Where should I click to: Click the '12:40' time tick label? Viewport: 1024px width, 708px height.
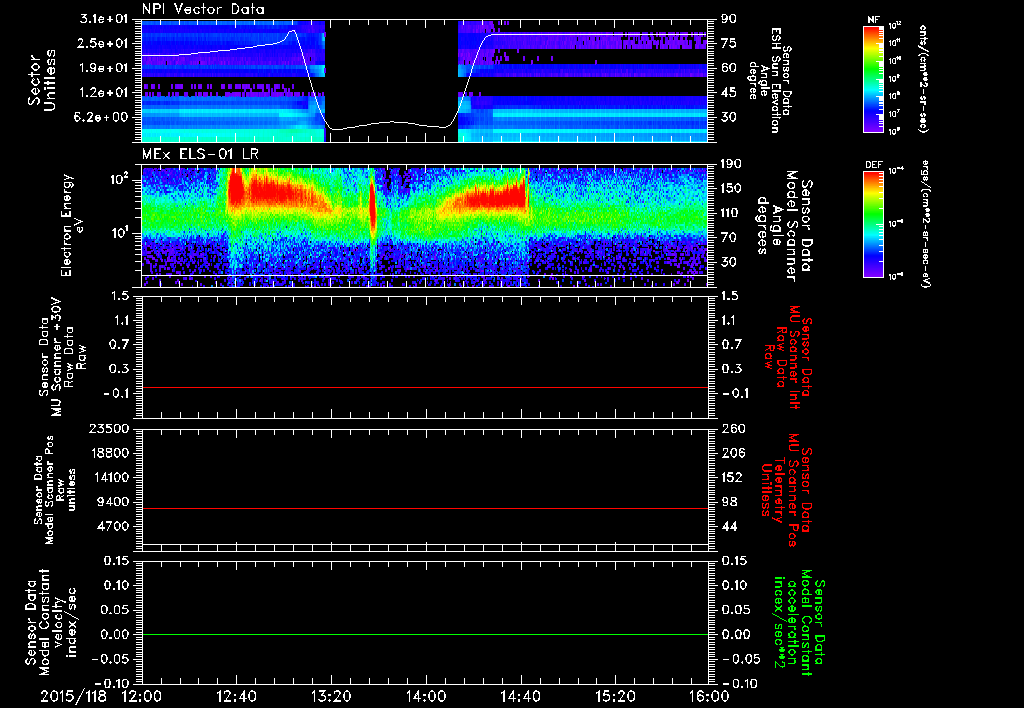tap(236, 696)
